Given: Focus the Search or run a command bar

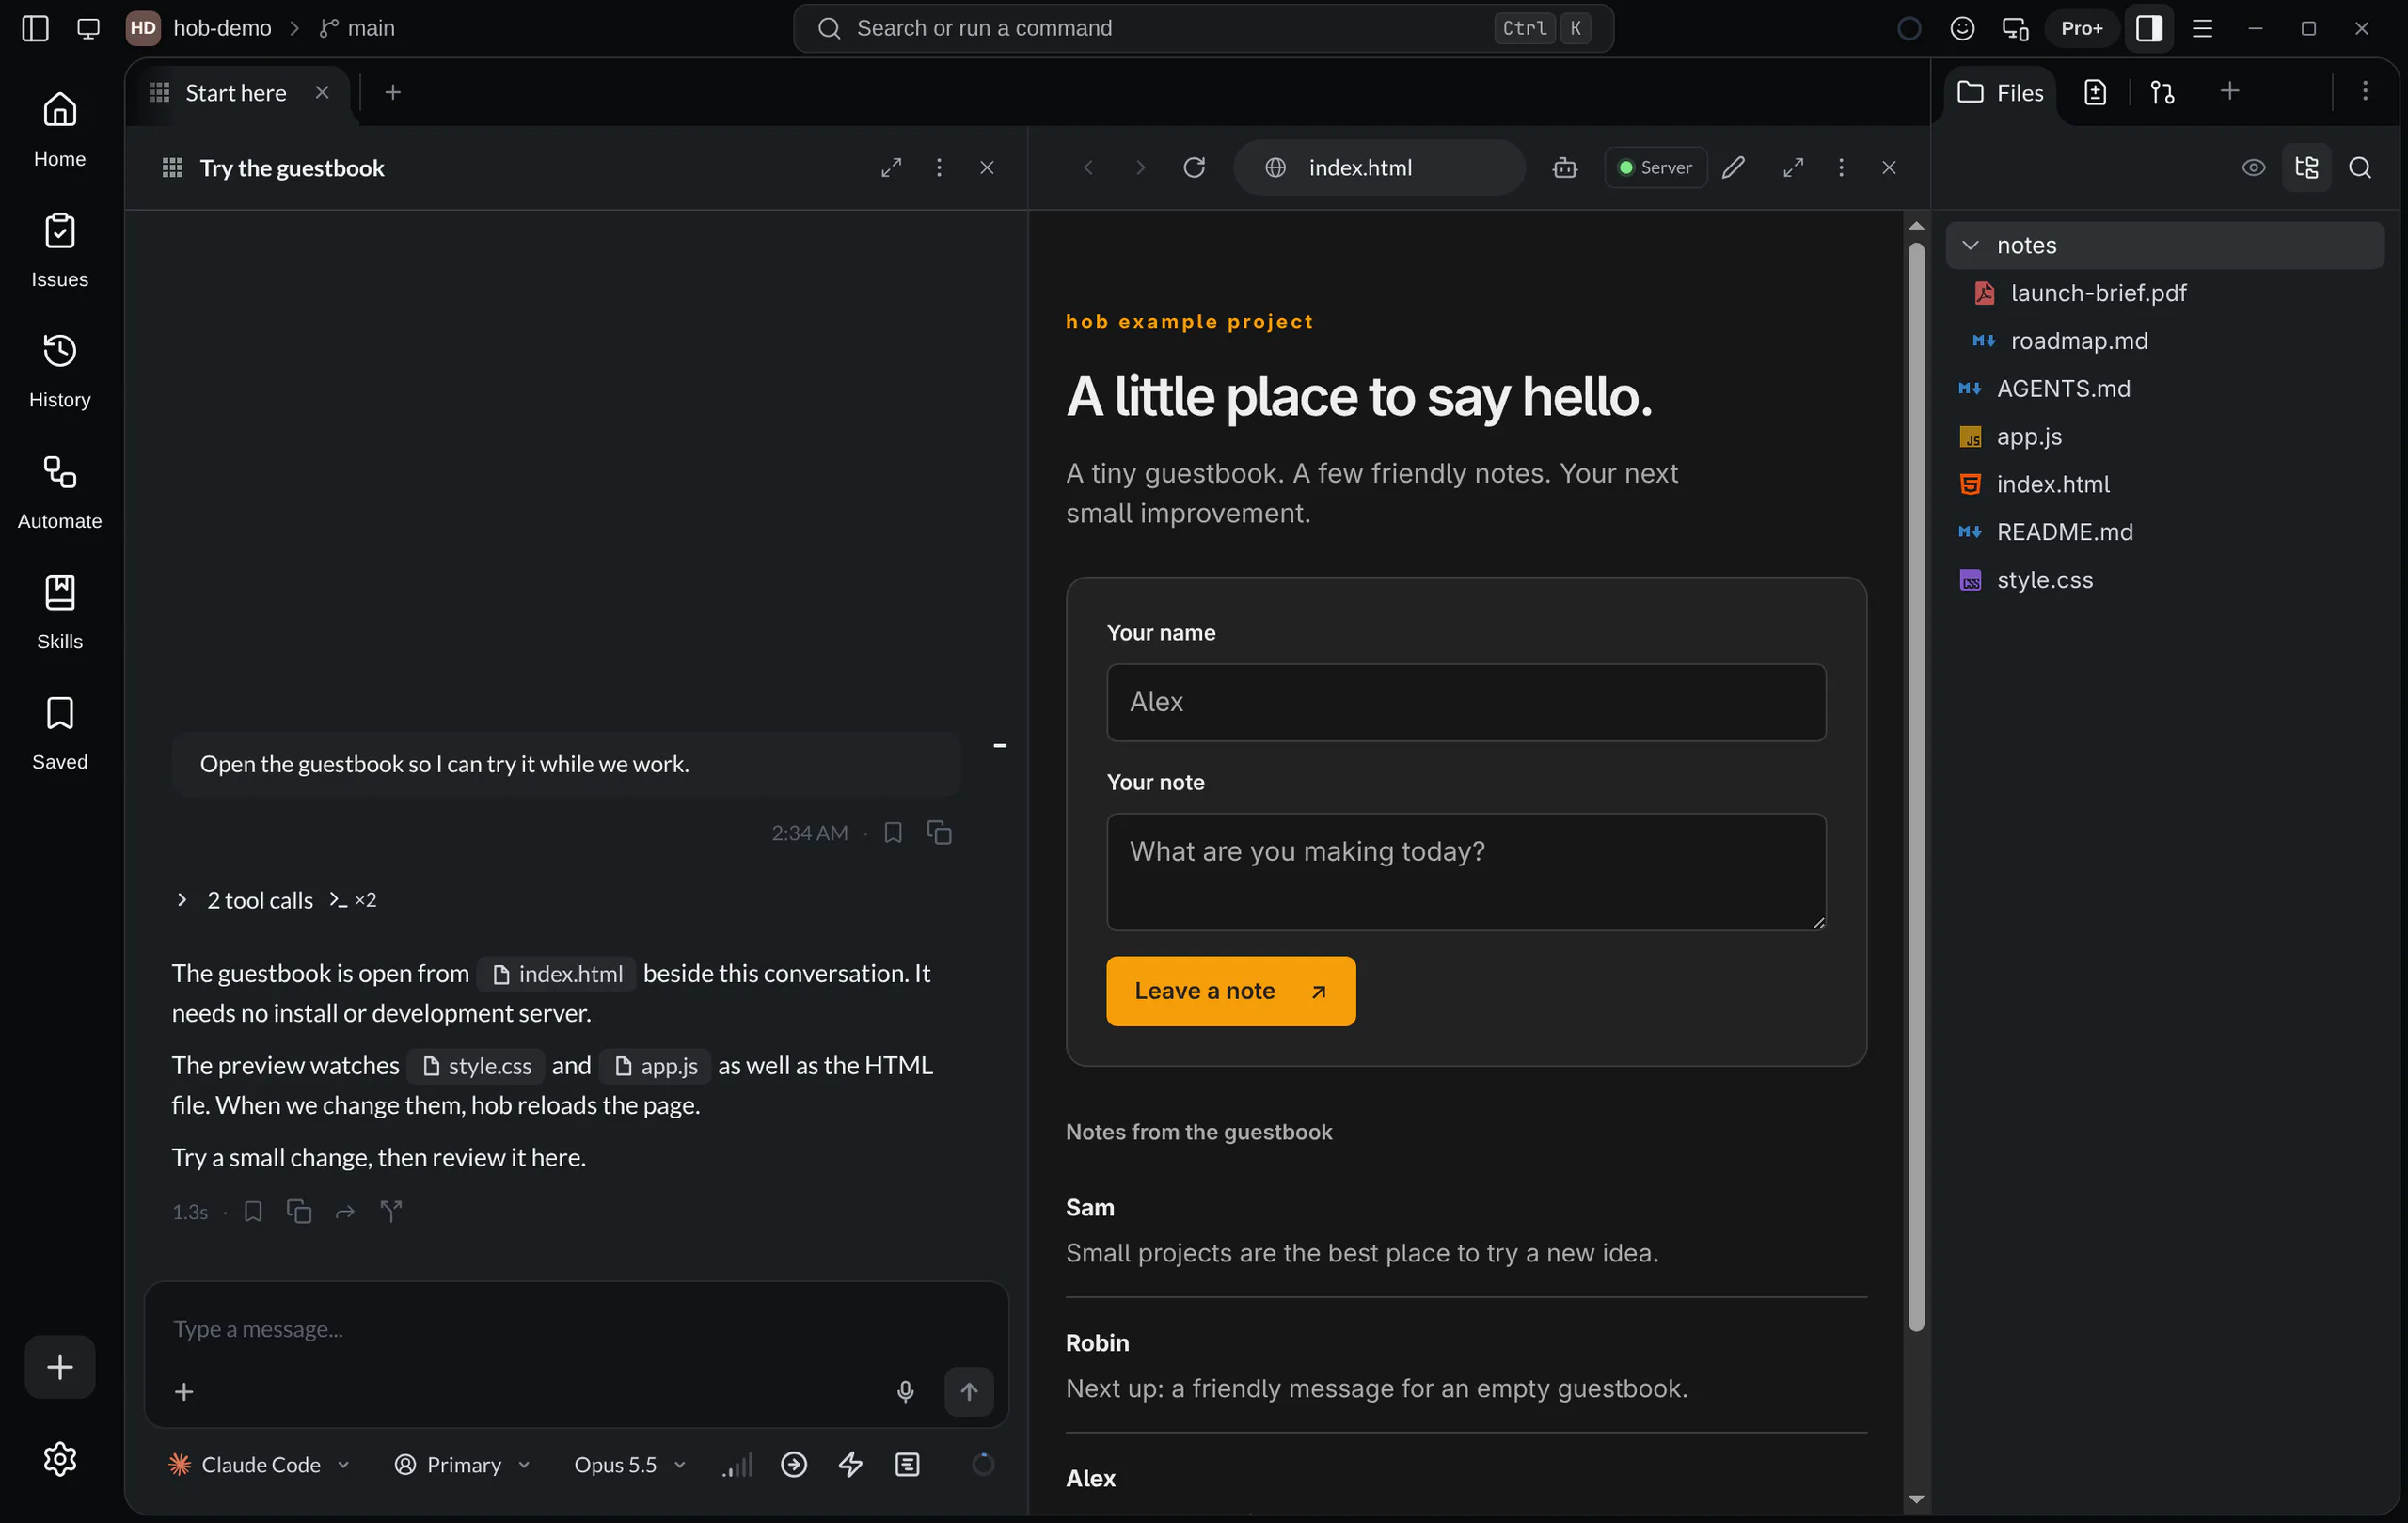Looking at the screenshot, I should point(1202,28).
